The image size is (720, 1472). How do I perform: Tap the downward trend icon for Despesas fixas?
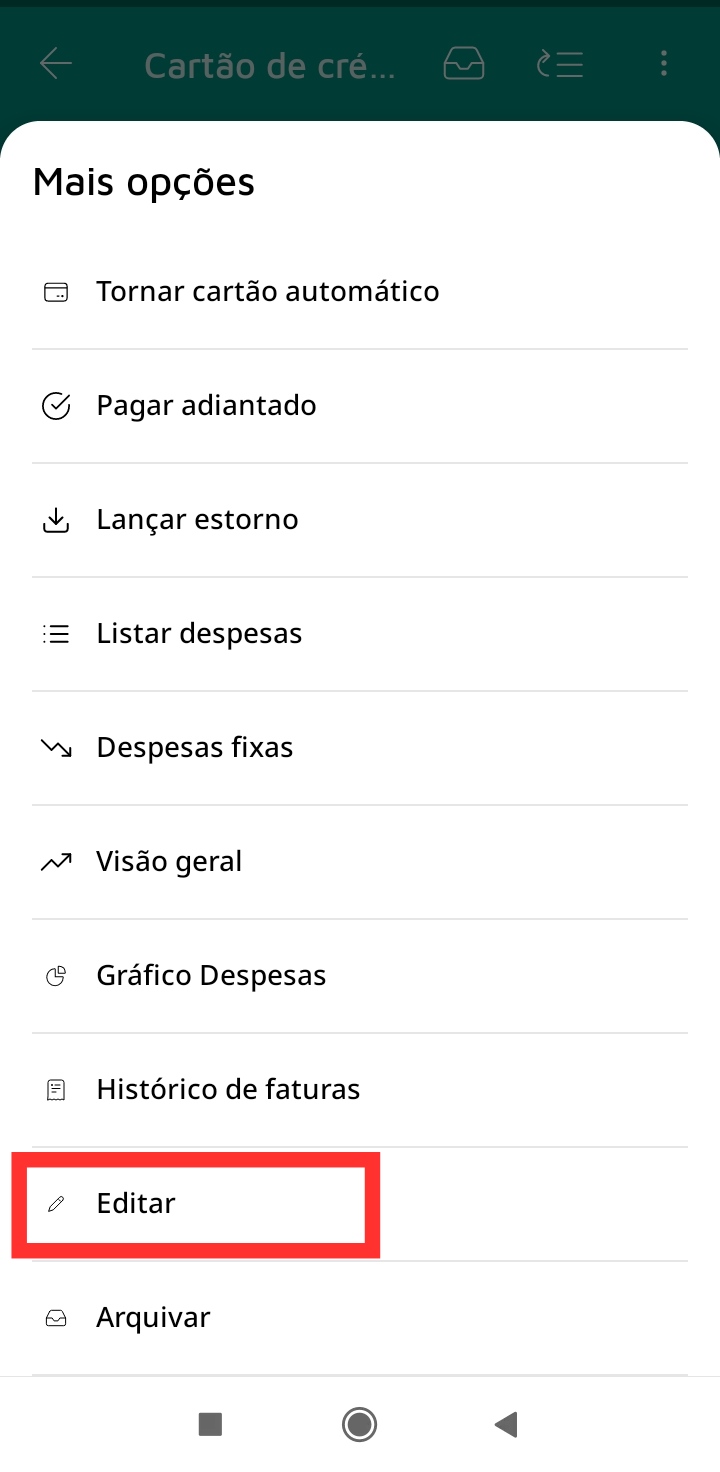click(x=56, y=748)
